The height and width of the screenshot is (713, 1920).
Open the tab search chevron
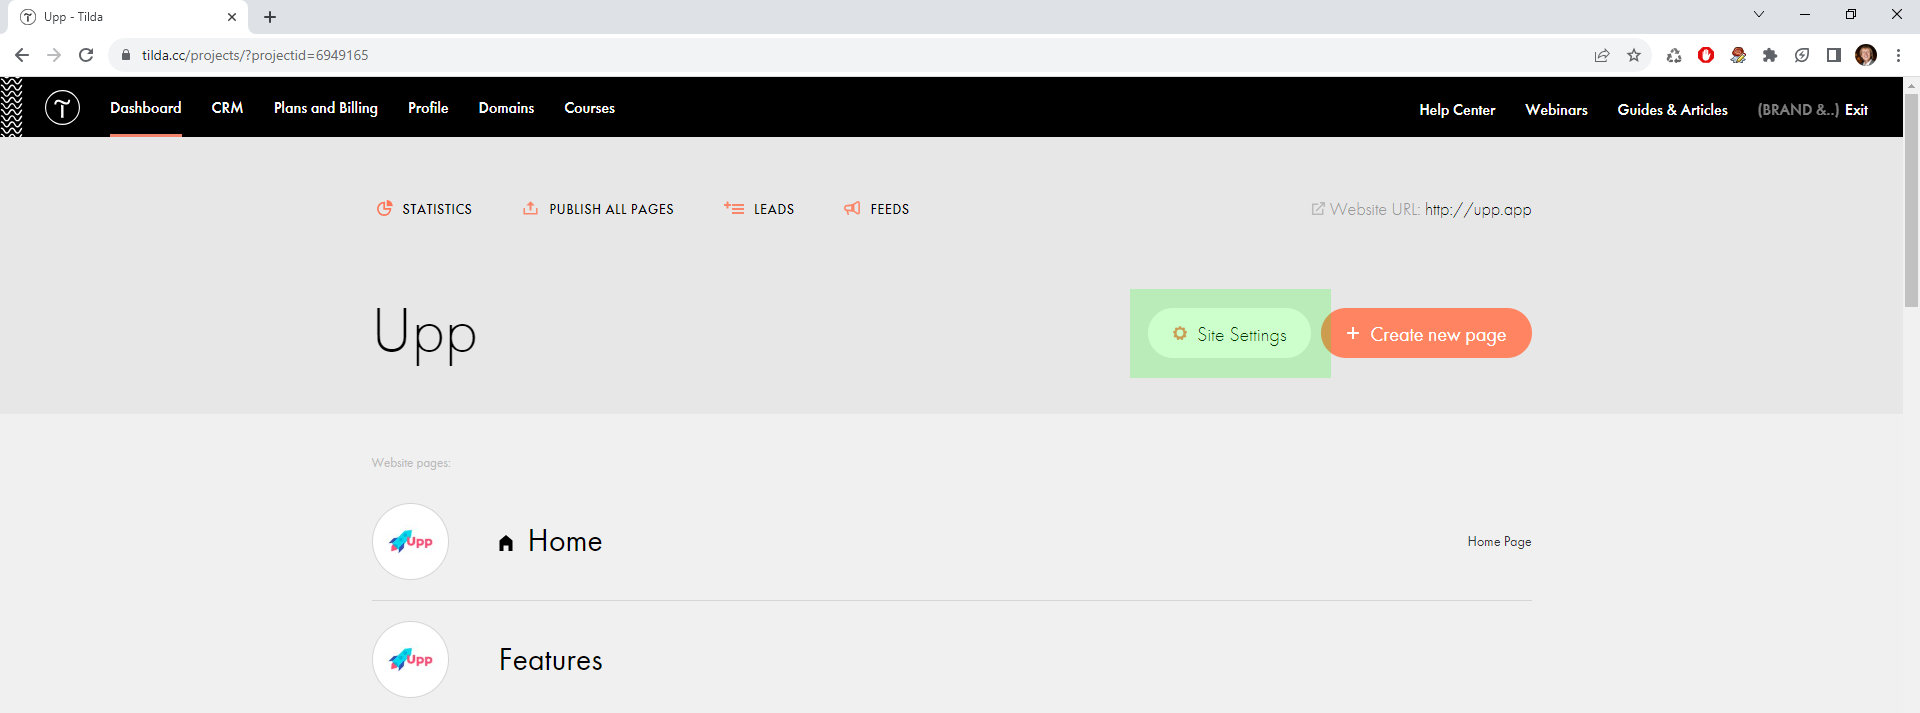point(1759,14)
